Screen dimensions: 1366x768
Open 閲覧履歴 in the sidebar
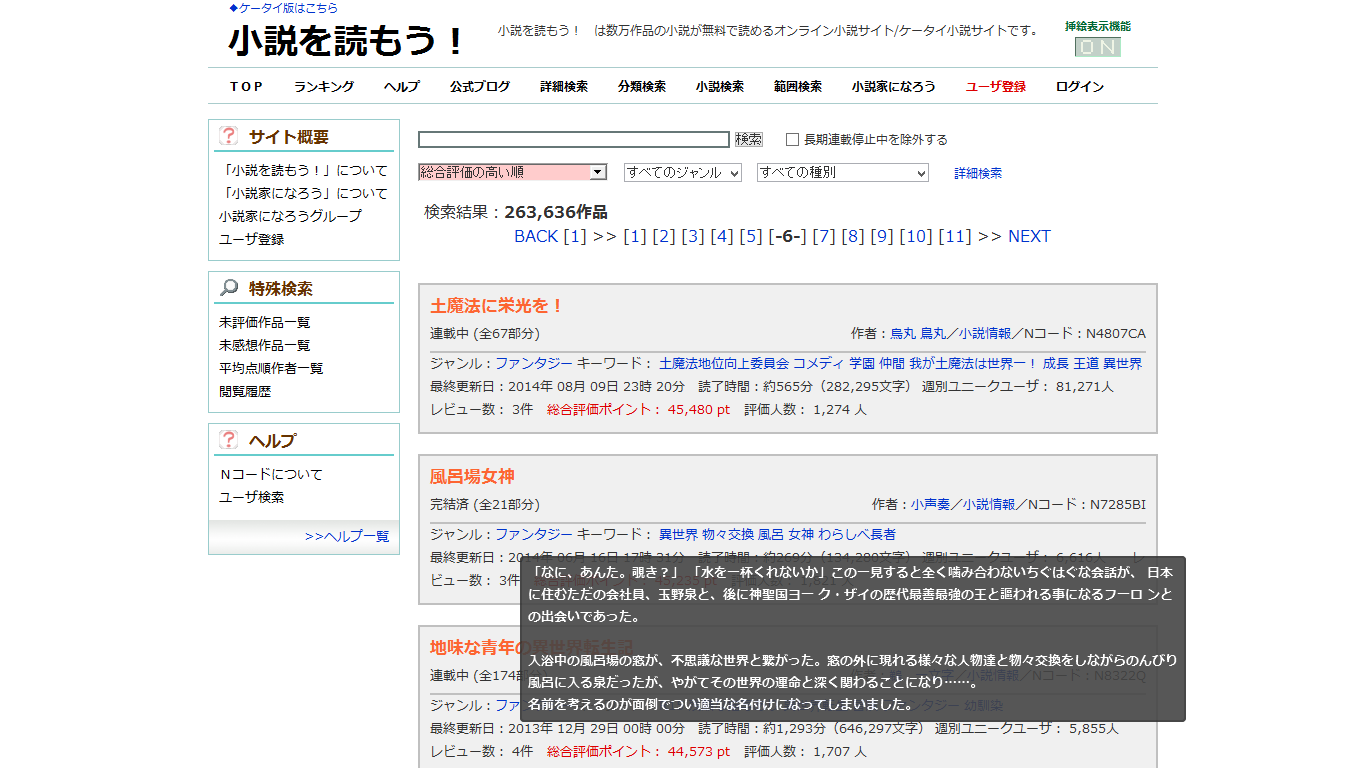(245, 391)
